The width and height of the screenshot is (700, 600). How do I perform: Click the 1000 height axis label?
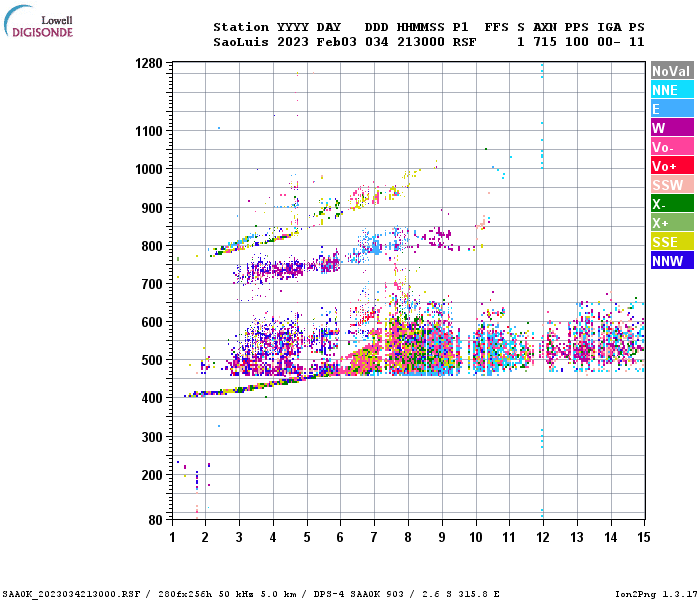pyautogui.click(x=149, y=169)
